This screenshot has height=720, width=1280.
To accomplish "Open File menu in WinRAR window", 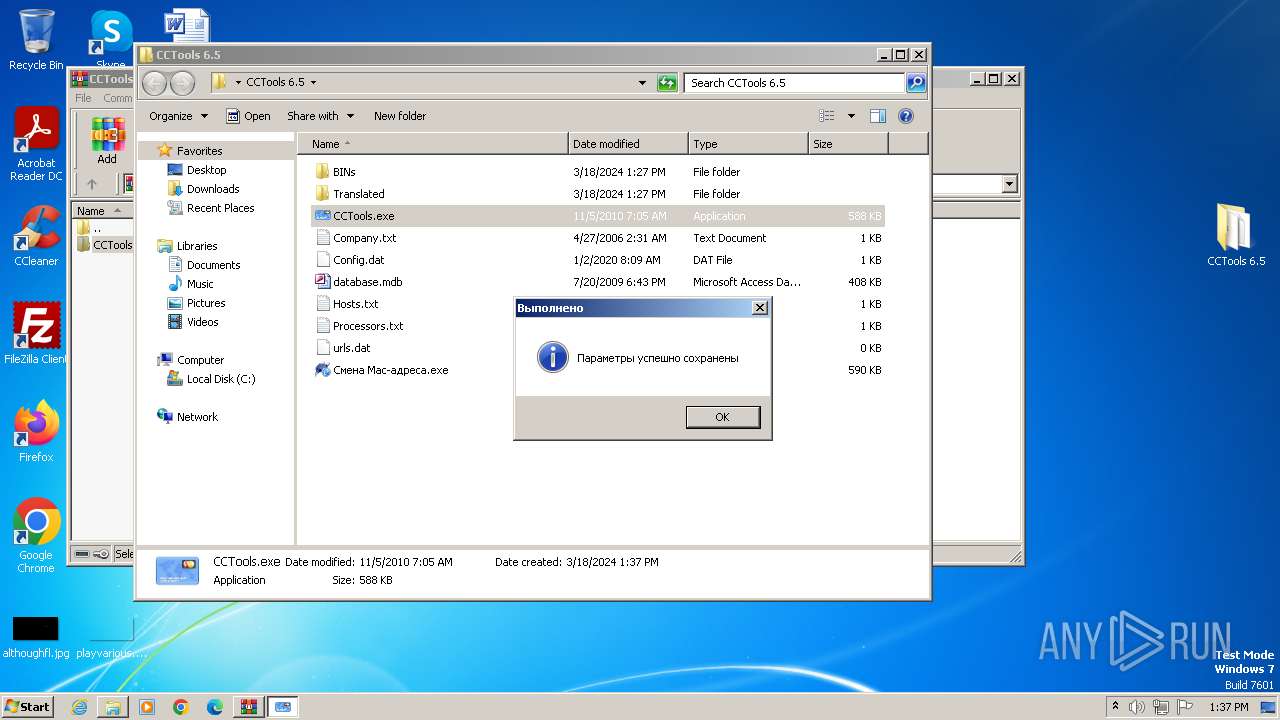I will 83,98.
